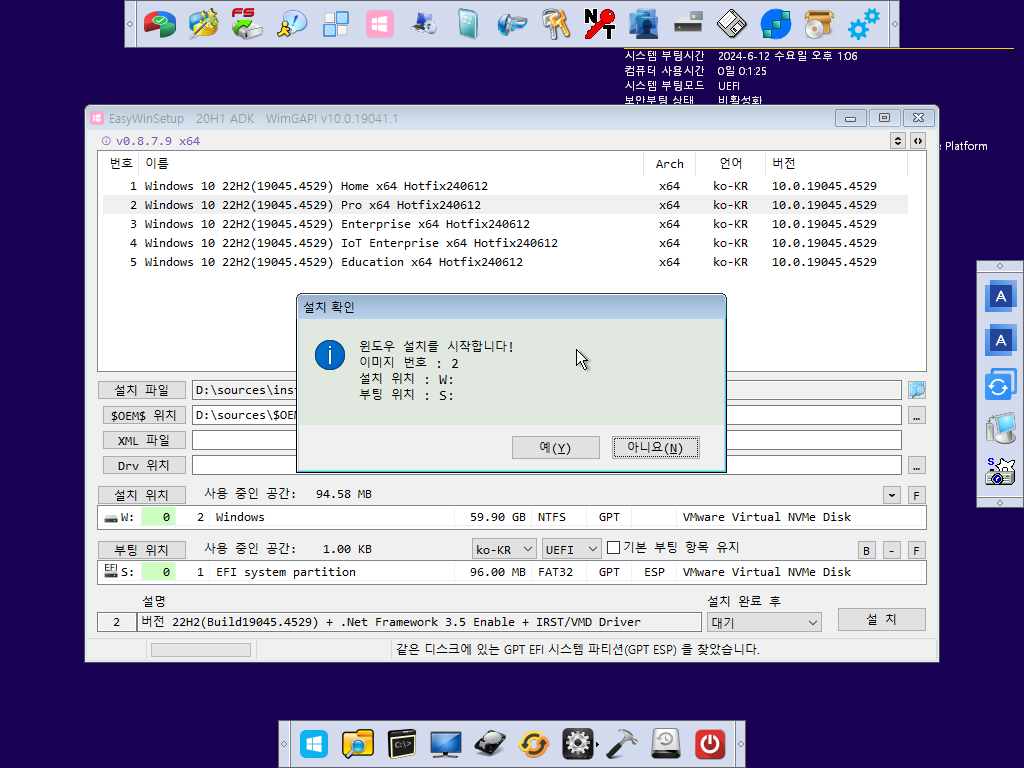This screenshot has height=768, width=1024.
Task: Select Windows 10 Education x64 row
Action: [505, 262]
